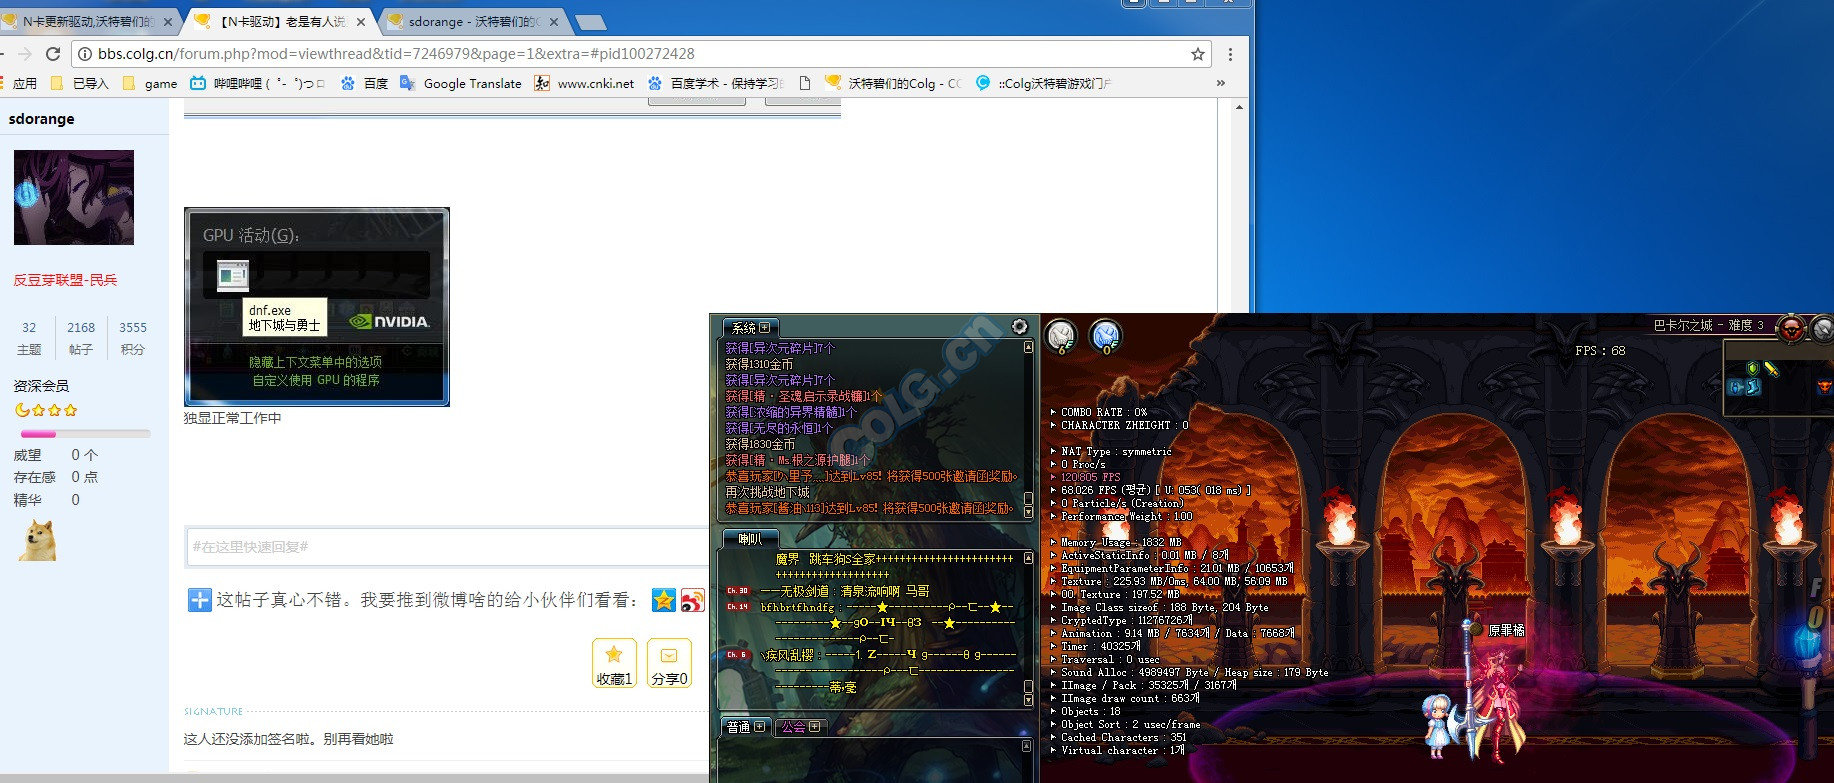
Task: Bookmark this page with the star icon
Action: [1197, 54]
